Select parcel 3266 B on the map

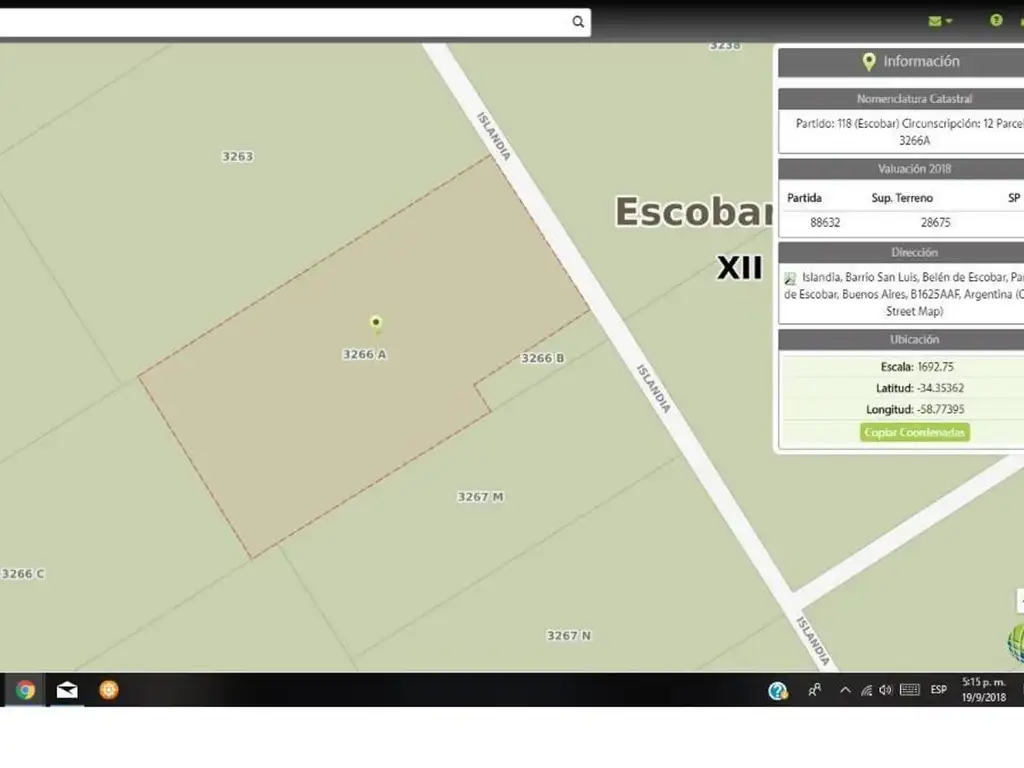[543, 358]
